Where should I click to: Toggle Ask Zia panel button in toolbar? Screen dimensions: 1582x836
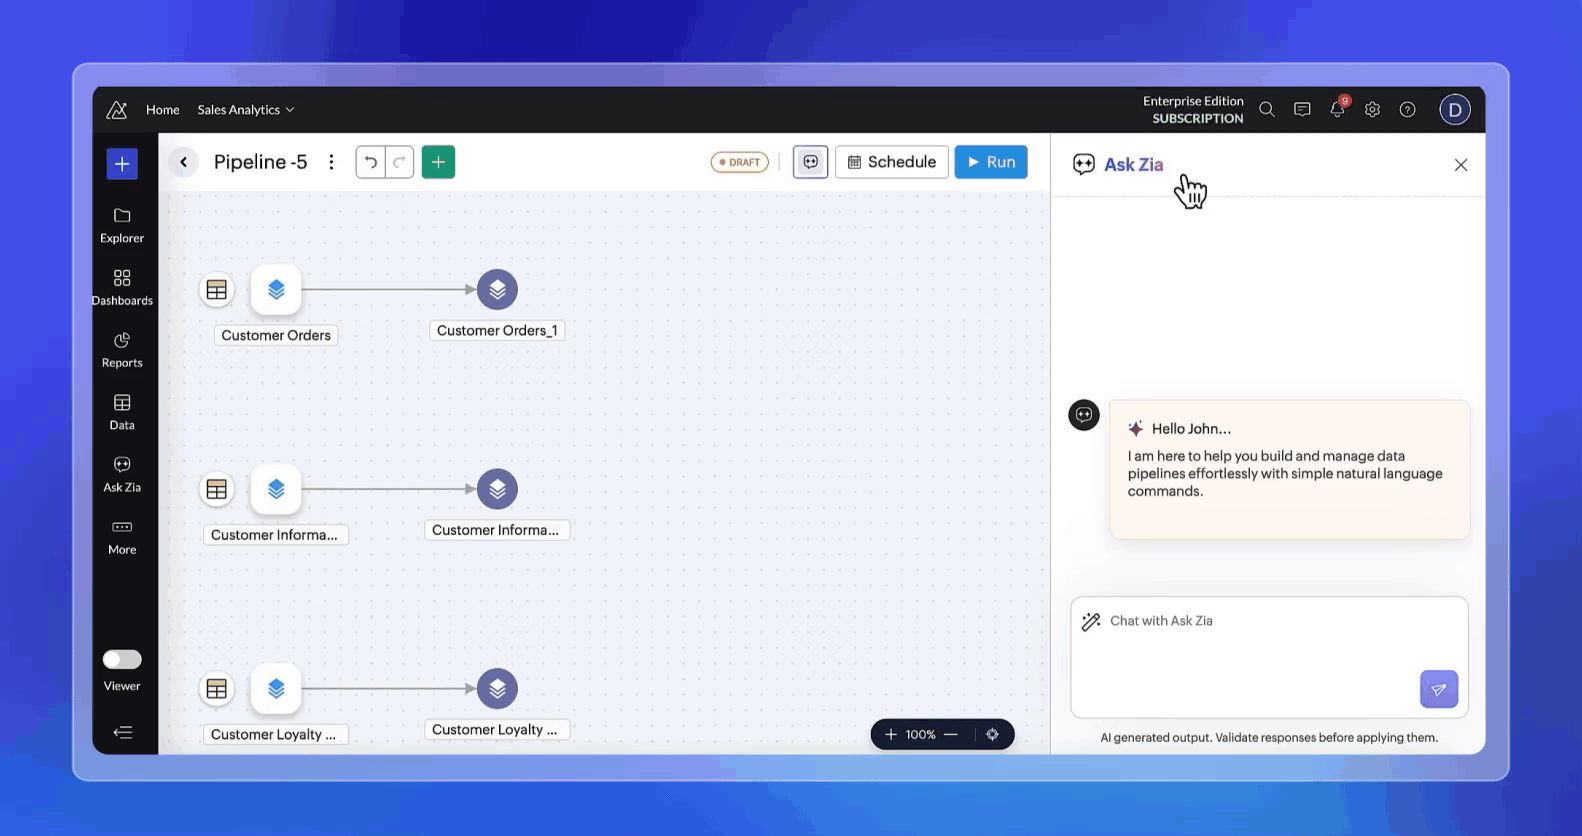coord(810,162)
